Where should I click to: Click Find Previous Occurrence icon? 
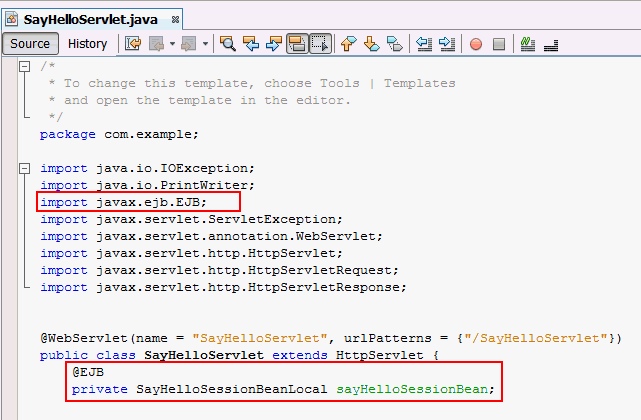pos(251,43)
